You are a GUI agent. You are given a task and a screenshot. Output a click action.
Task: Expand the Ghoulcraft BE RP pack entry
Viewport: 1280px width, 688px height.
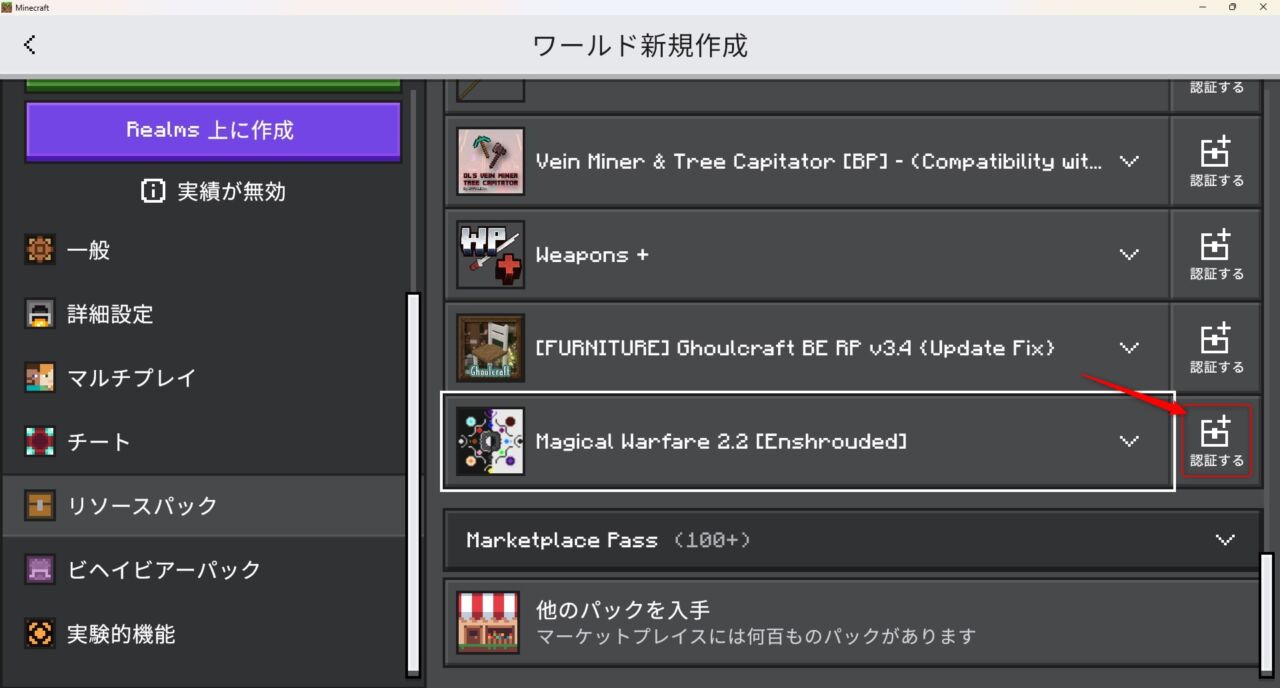pyautogui.click(x=1129, y=348)
